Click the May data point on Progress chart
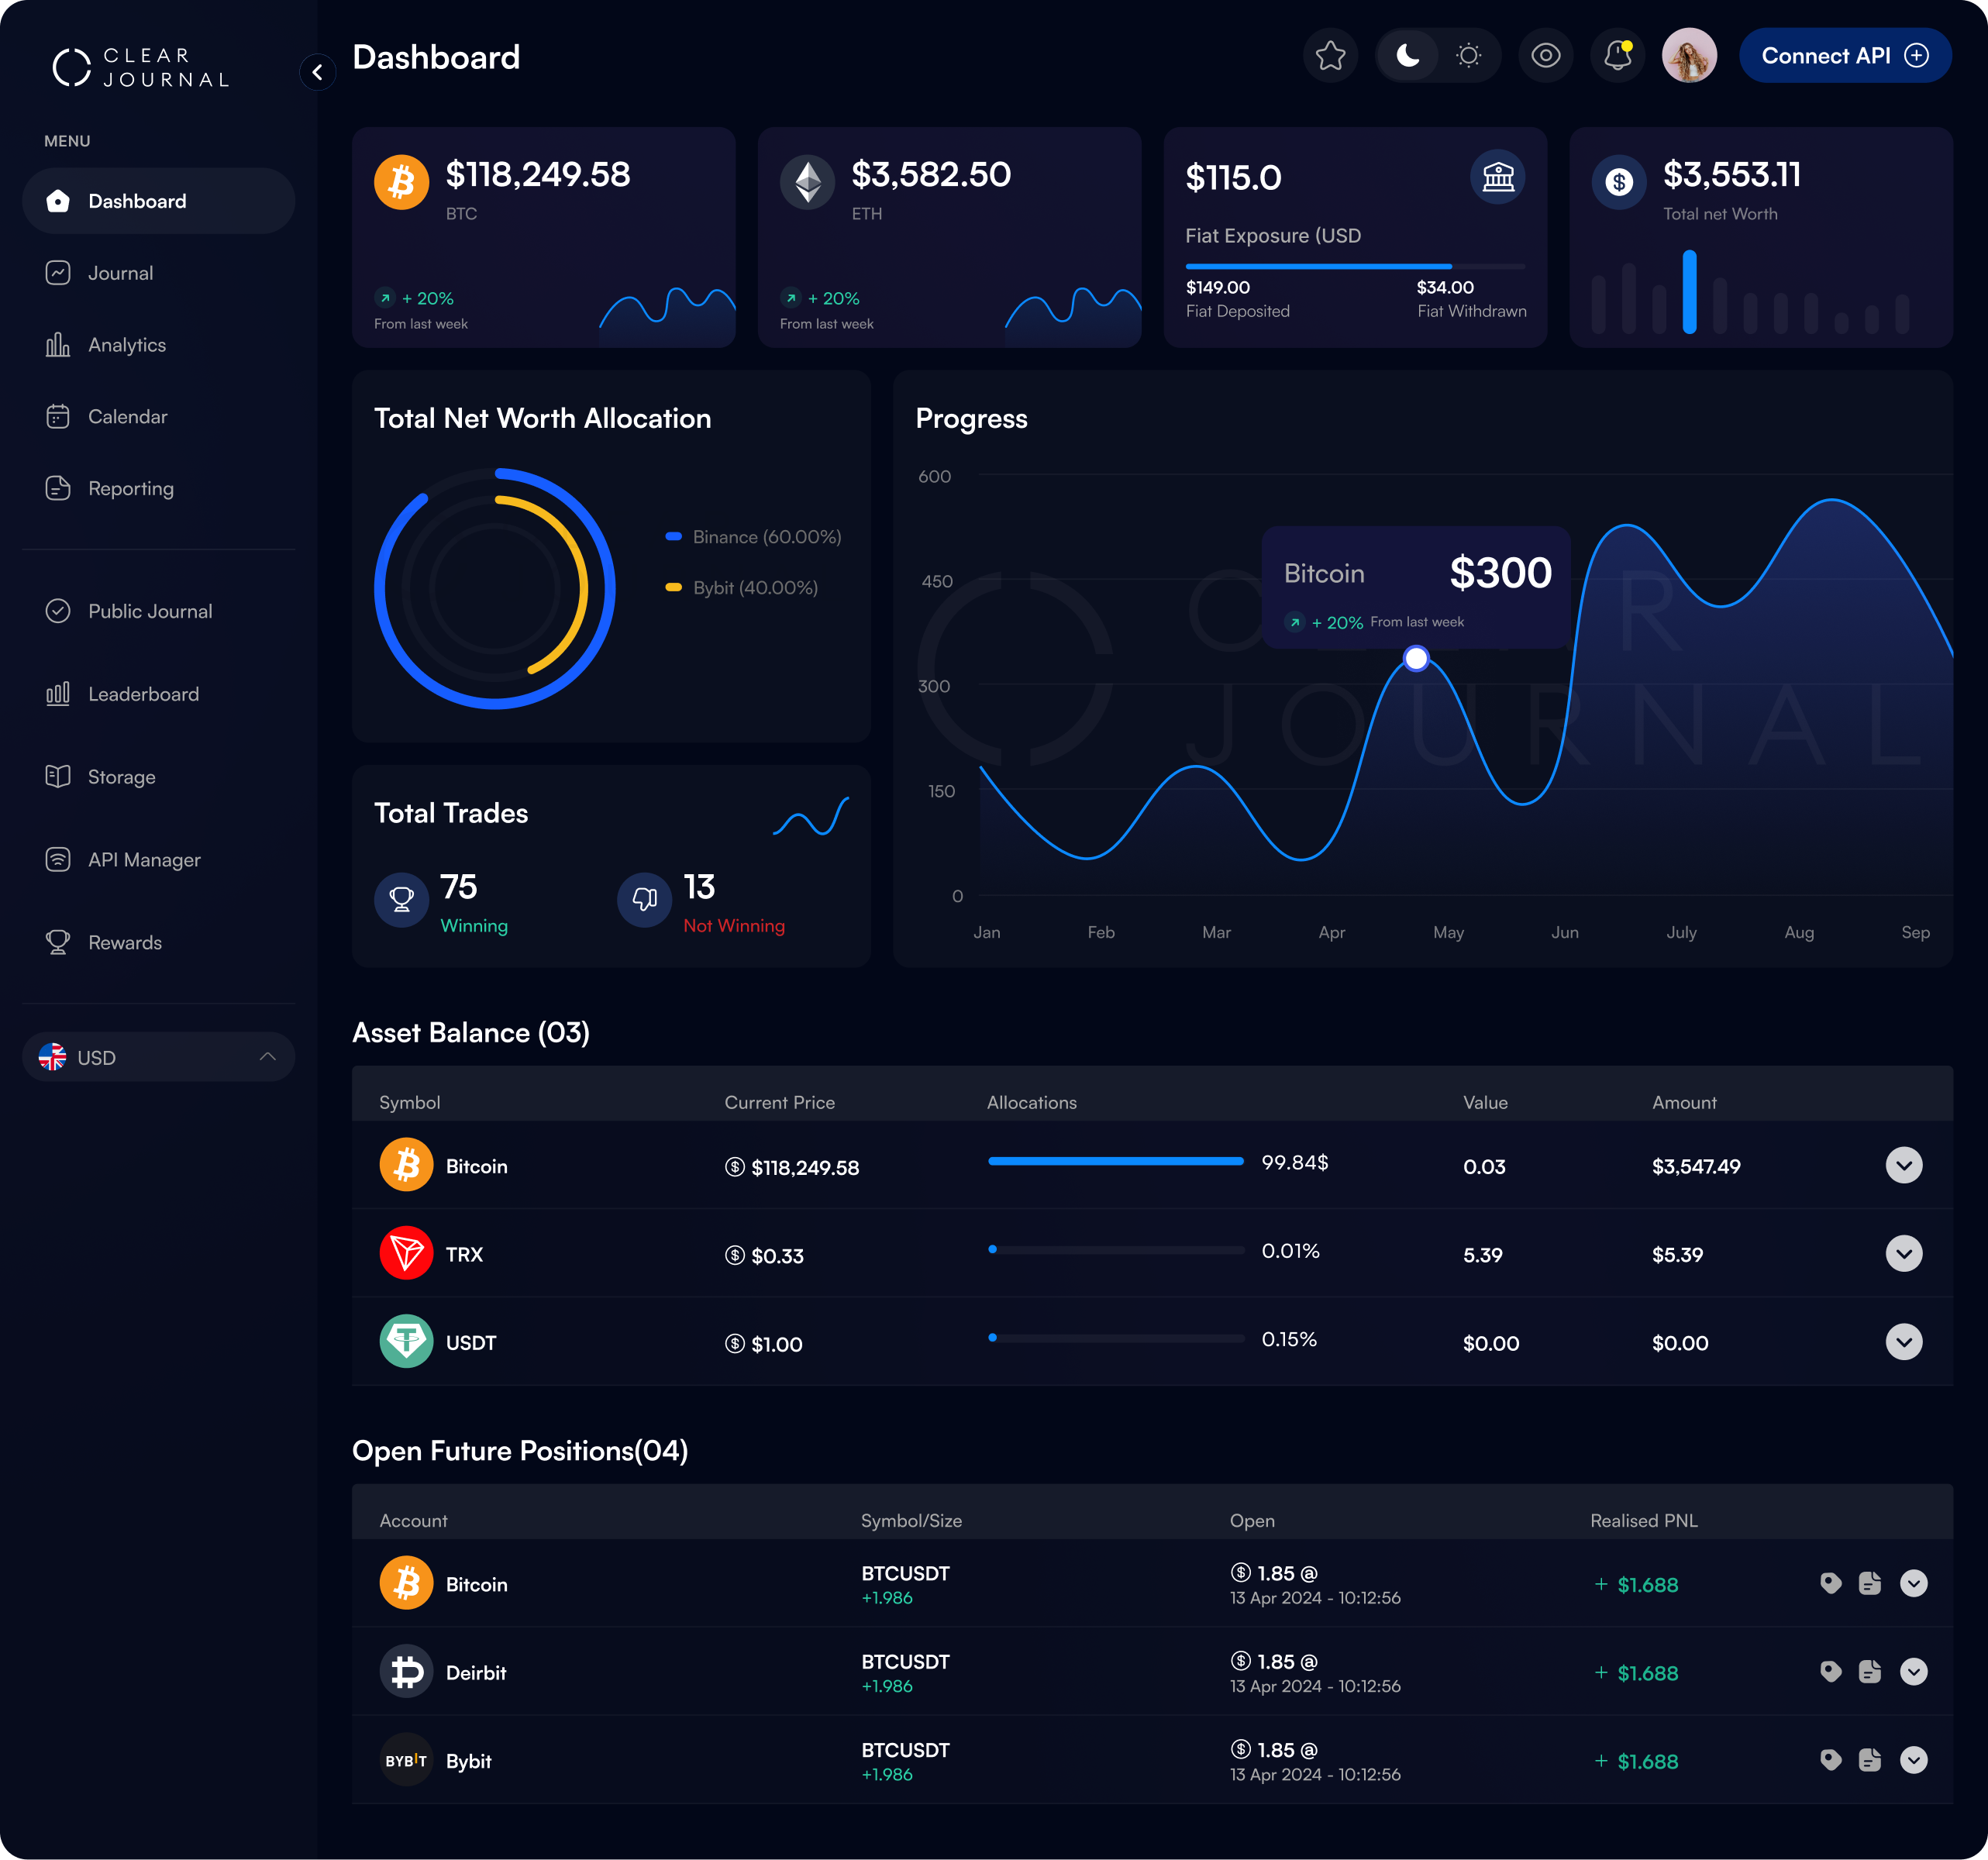The image size is (1988, 1860). coord(1415,658)
